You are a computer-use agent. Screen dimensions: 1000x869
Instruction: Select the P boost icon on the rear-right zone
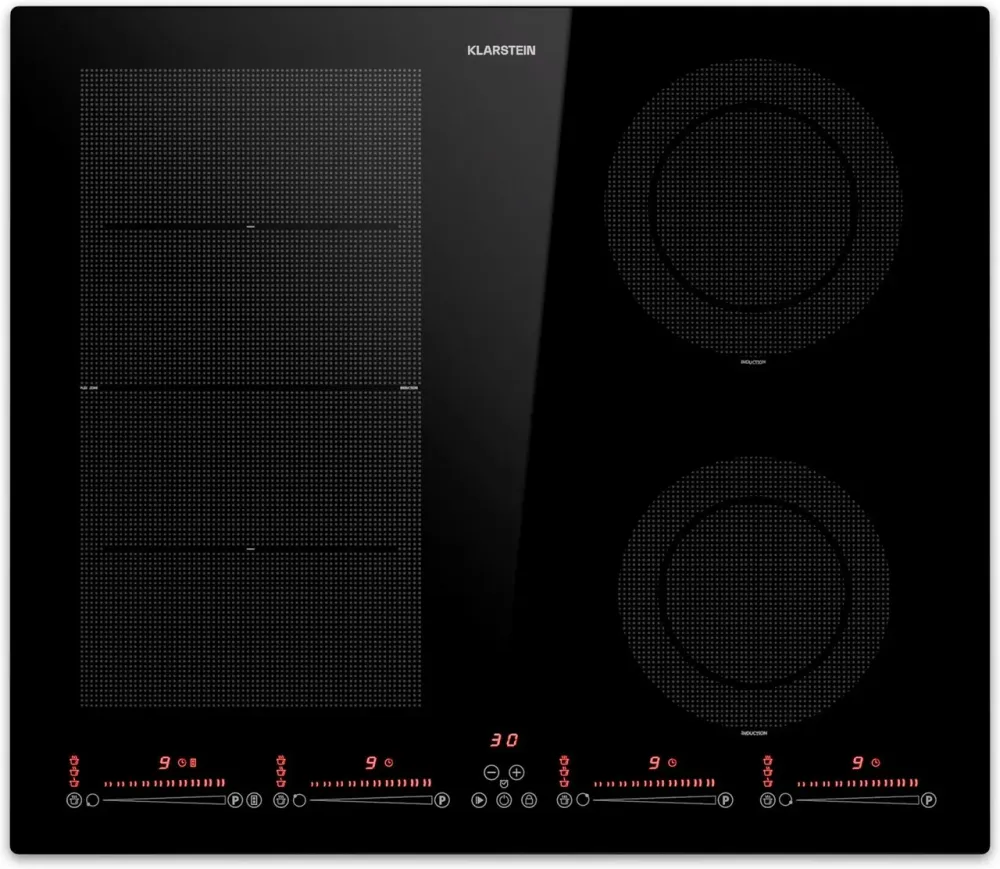[x=725, y=800]
